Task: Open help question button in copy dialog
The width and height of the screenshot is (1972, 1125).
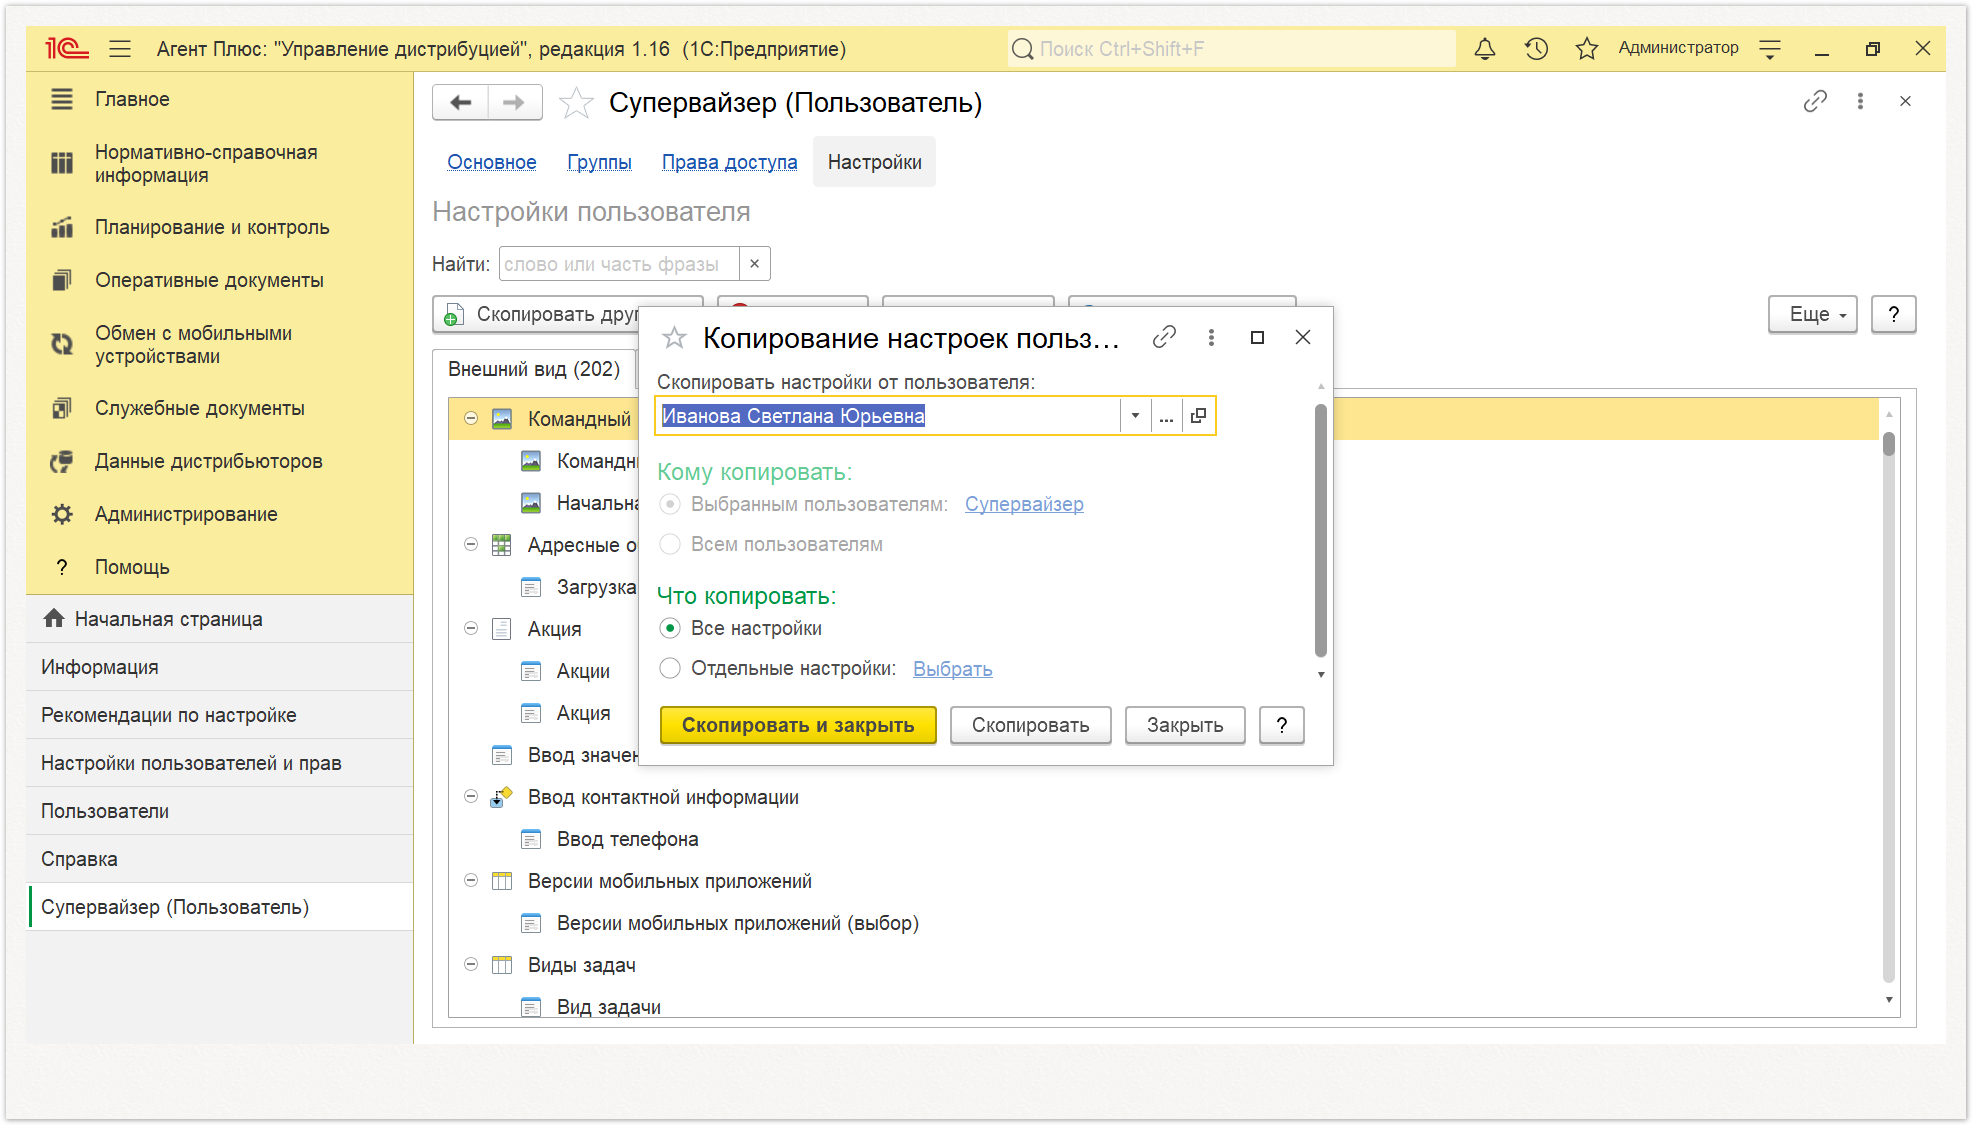Action: coord(1281,725)
